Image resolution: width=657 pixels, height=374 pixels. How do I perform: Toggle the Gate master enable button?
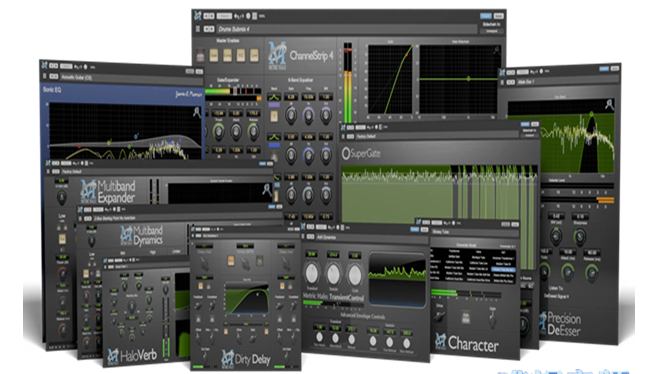point(214,55)
